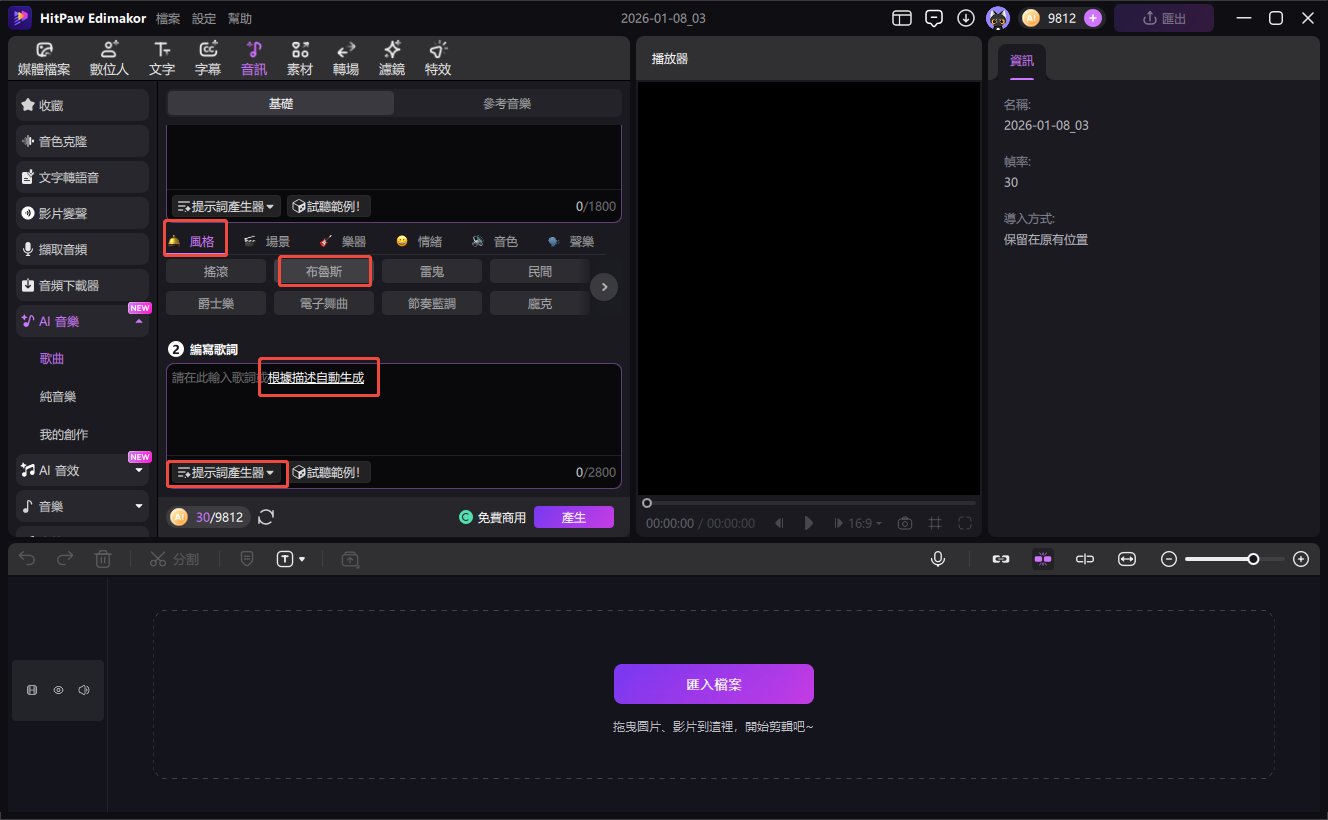Open the lyrics 提示詞產生器 dropdown

(227, 472)
